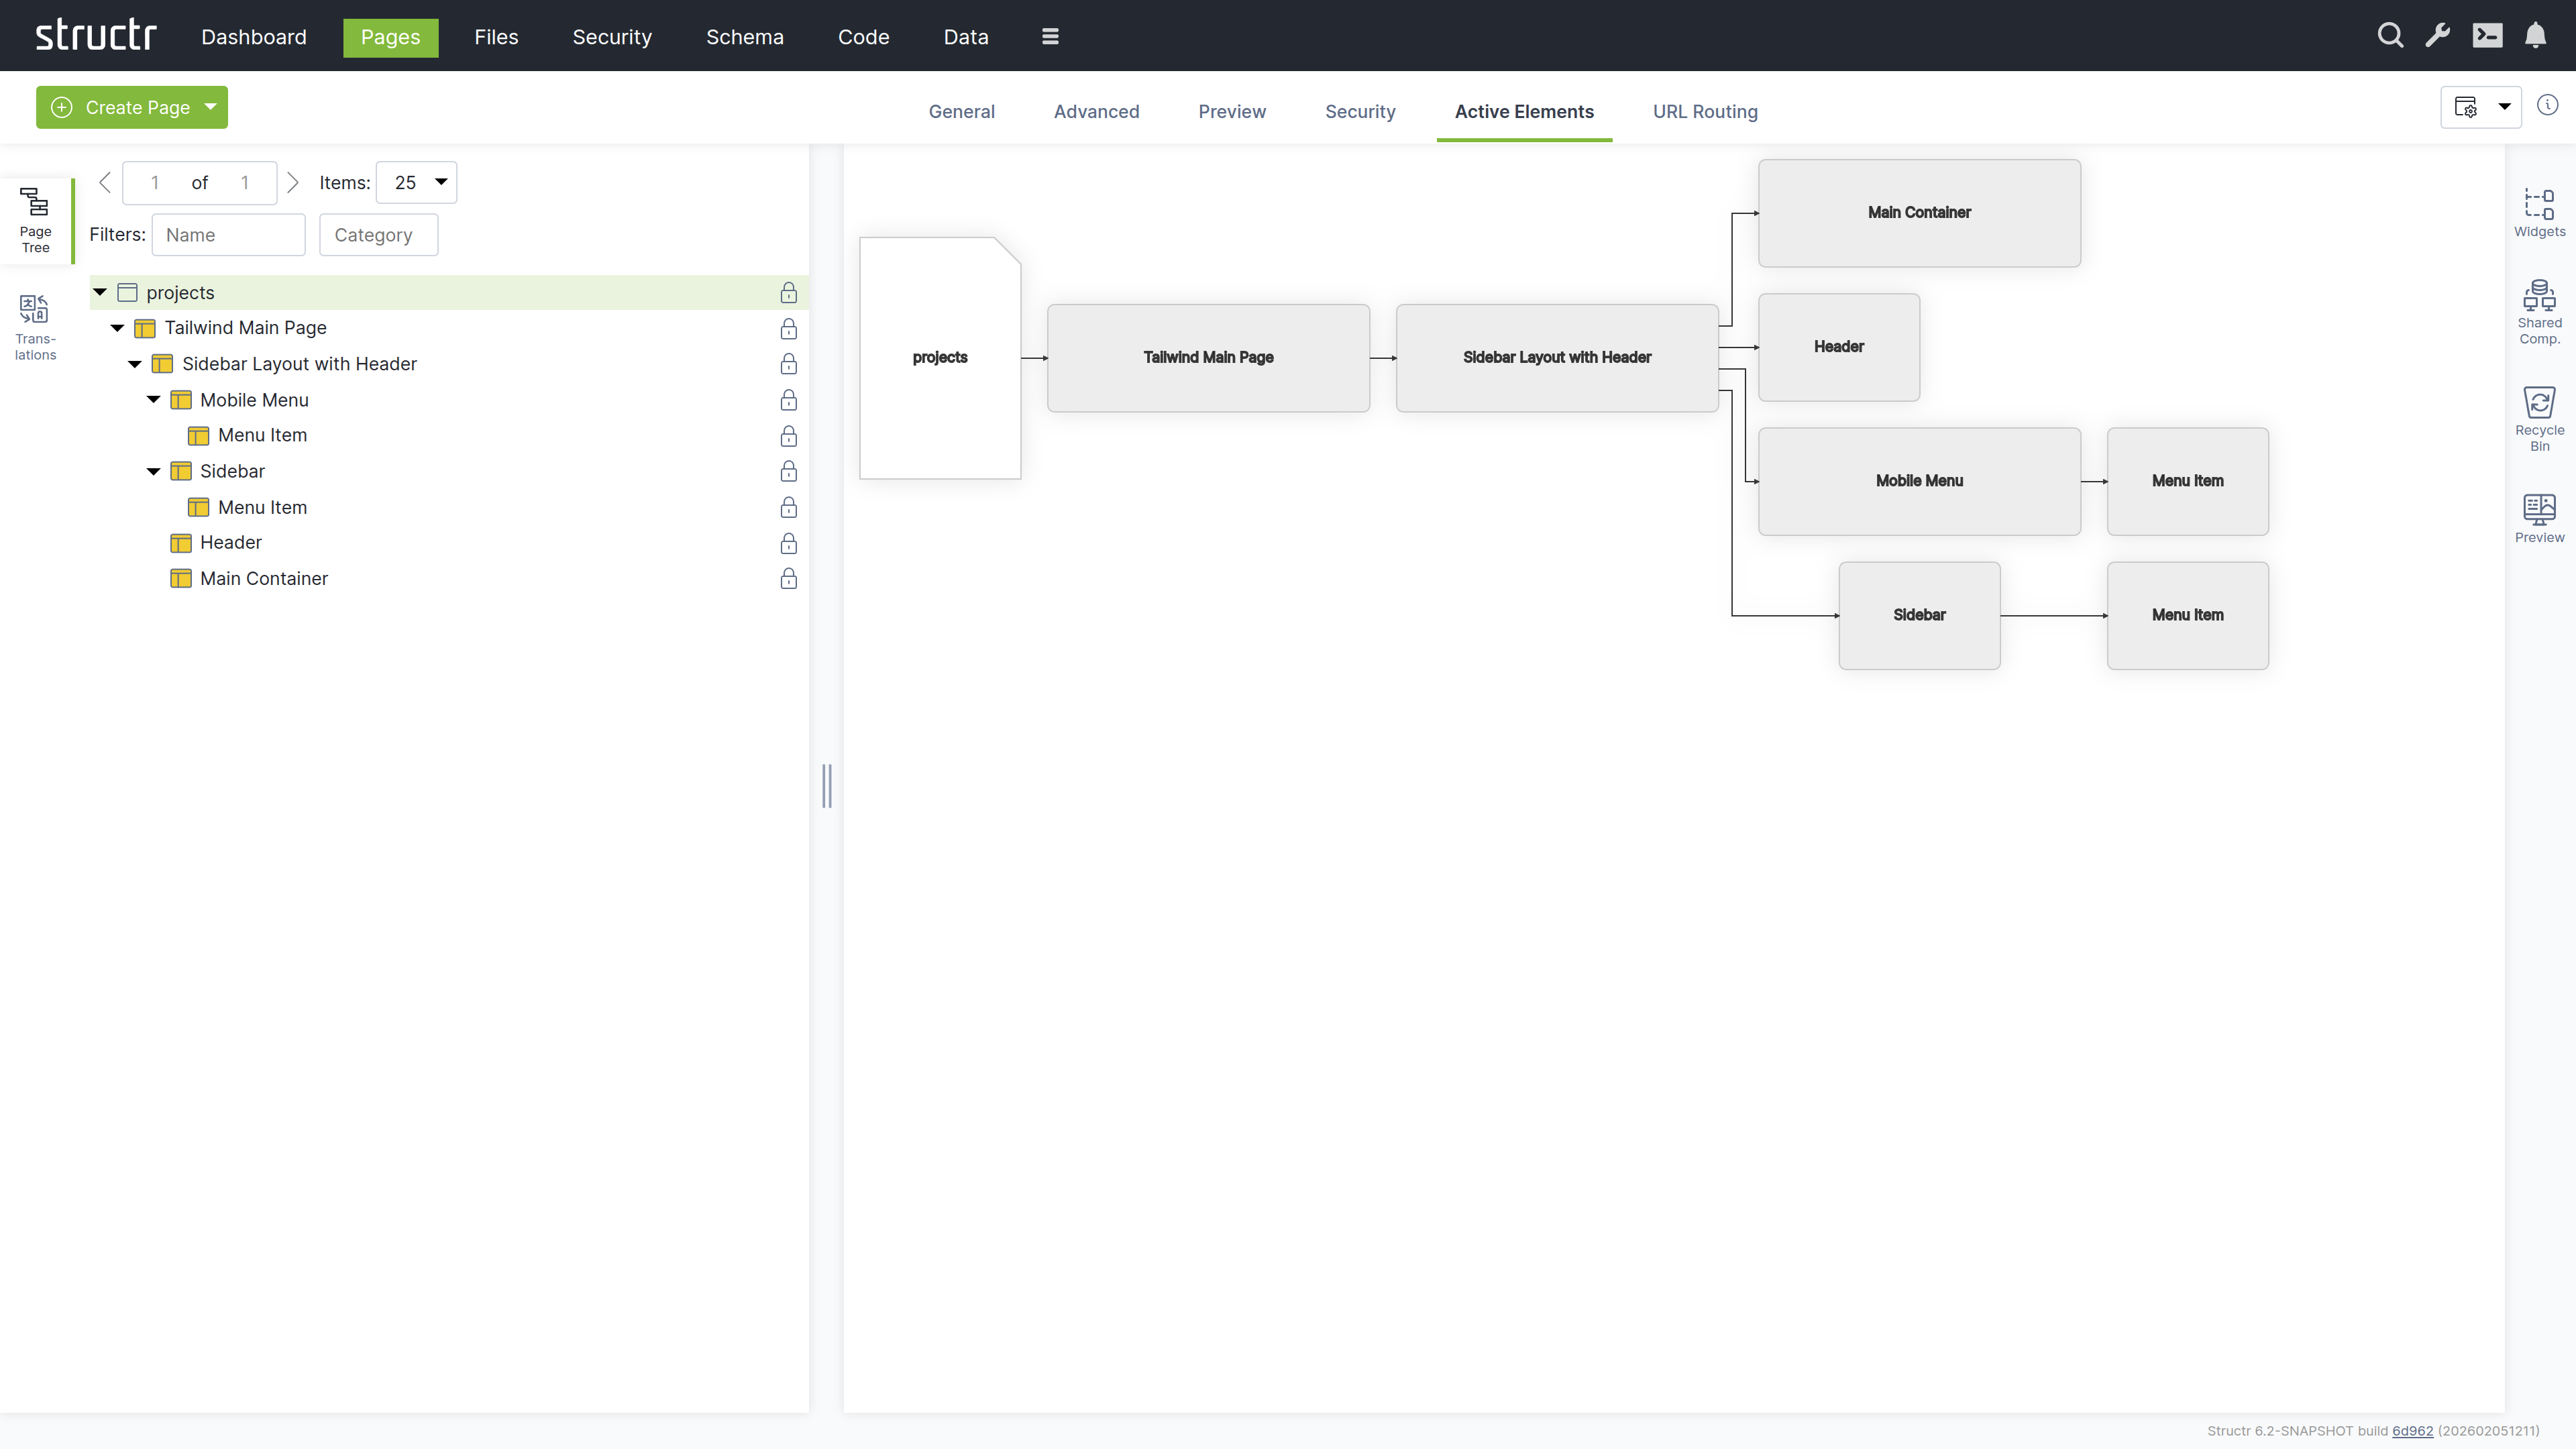Show notifications via bell icon
Screen dimensions: 2576x1449
coord(2535,36)
